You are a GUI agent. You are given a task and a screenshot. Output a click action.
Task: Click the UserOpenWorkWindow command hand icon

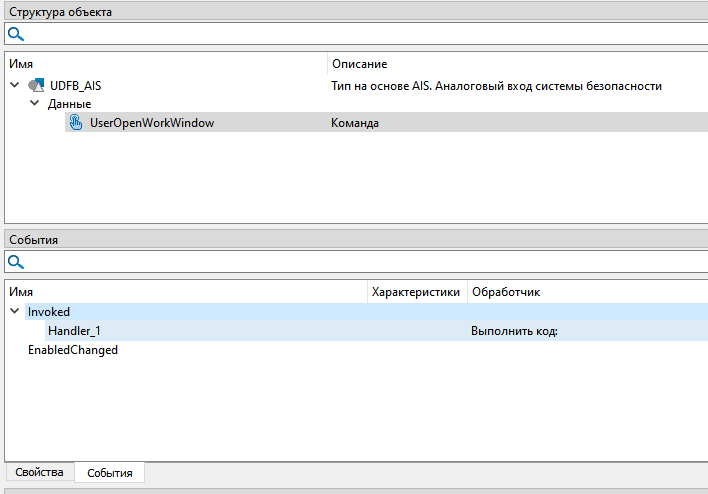point(75,123)
